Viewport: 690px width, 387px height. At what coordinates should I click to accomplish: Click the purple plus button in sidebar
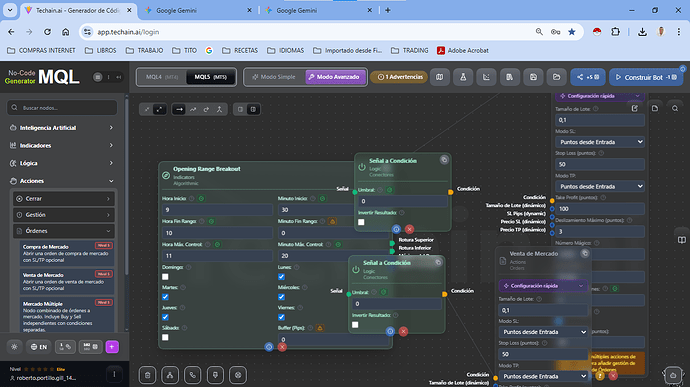point(112,347)
